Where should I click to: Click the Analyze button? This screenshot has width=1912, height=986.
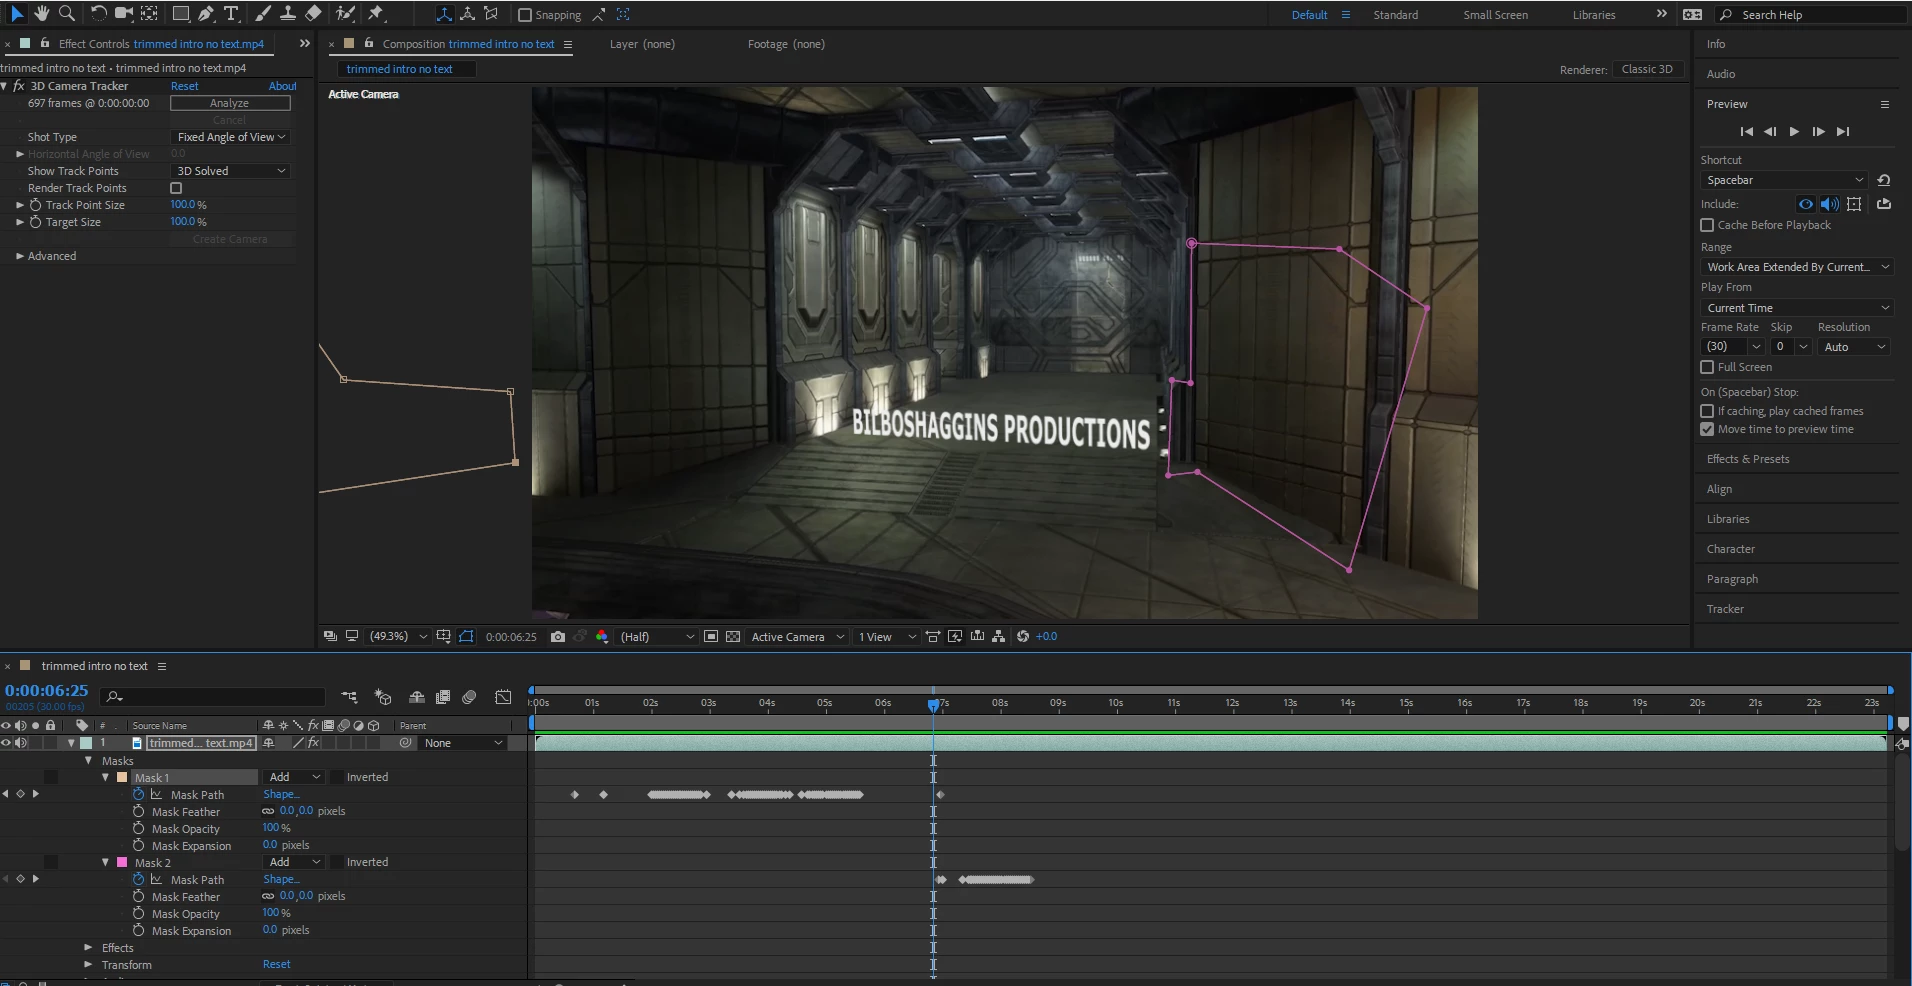pos(230,103)
